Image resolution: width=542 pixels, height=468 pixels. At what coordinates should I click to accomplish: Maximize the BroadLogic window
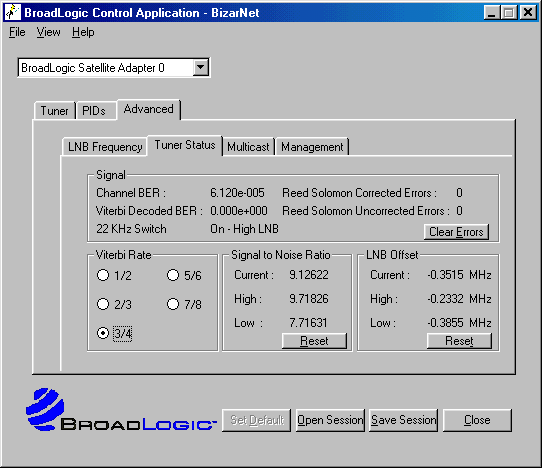(x=509, y=12)
